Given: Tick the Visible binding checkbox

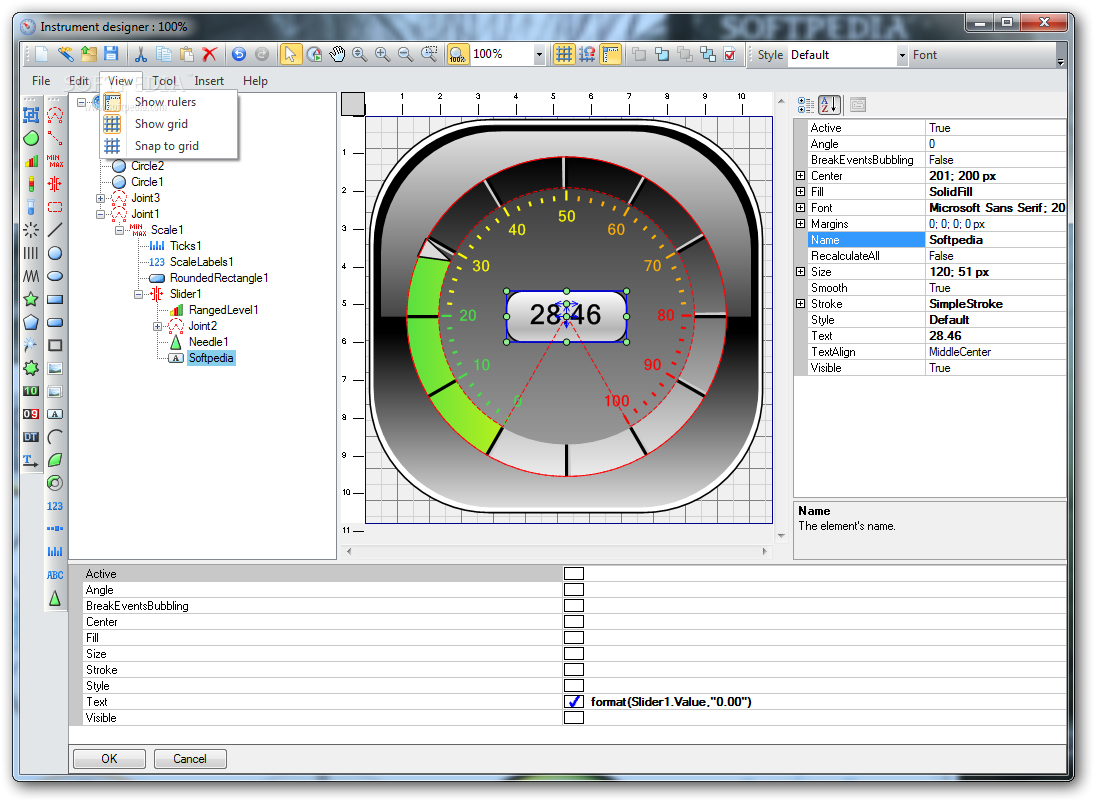Looking at the screenshot, I should point(573,717).
